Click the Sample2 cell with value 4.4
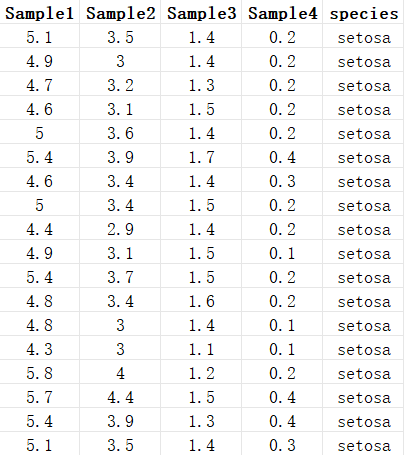Screen dimensions: 404x455 pos(120,396)
